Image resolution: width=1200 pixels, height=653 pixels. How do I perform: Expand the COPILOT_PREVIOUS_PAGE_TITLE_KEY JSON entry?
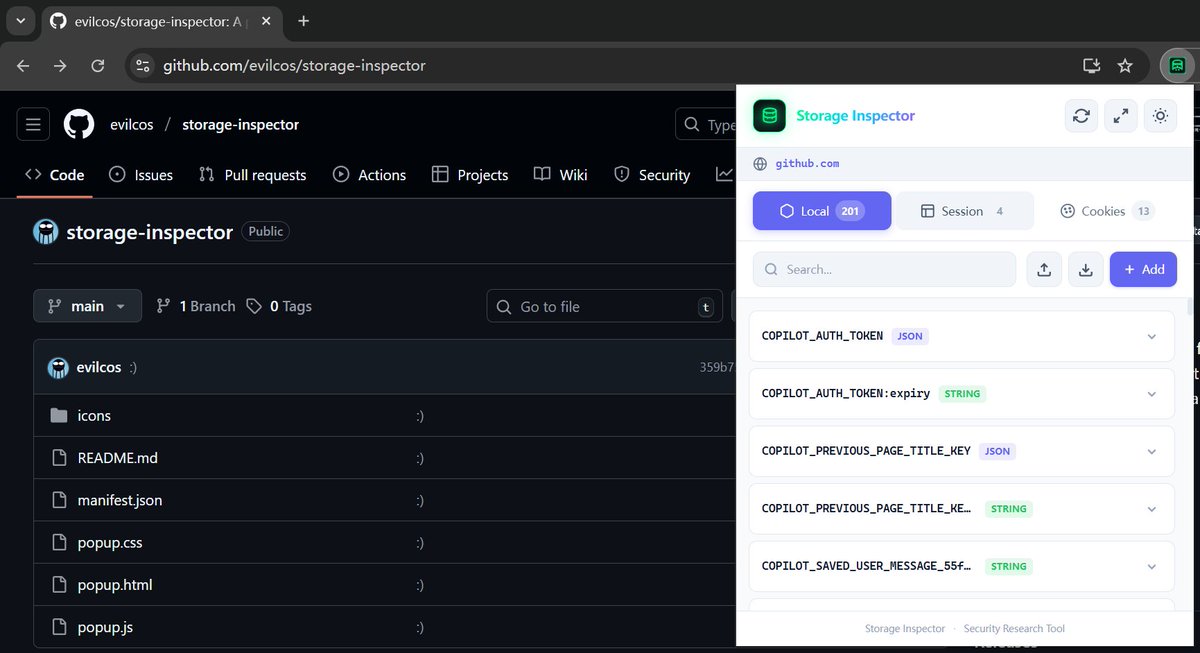point(1151,451)
